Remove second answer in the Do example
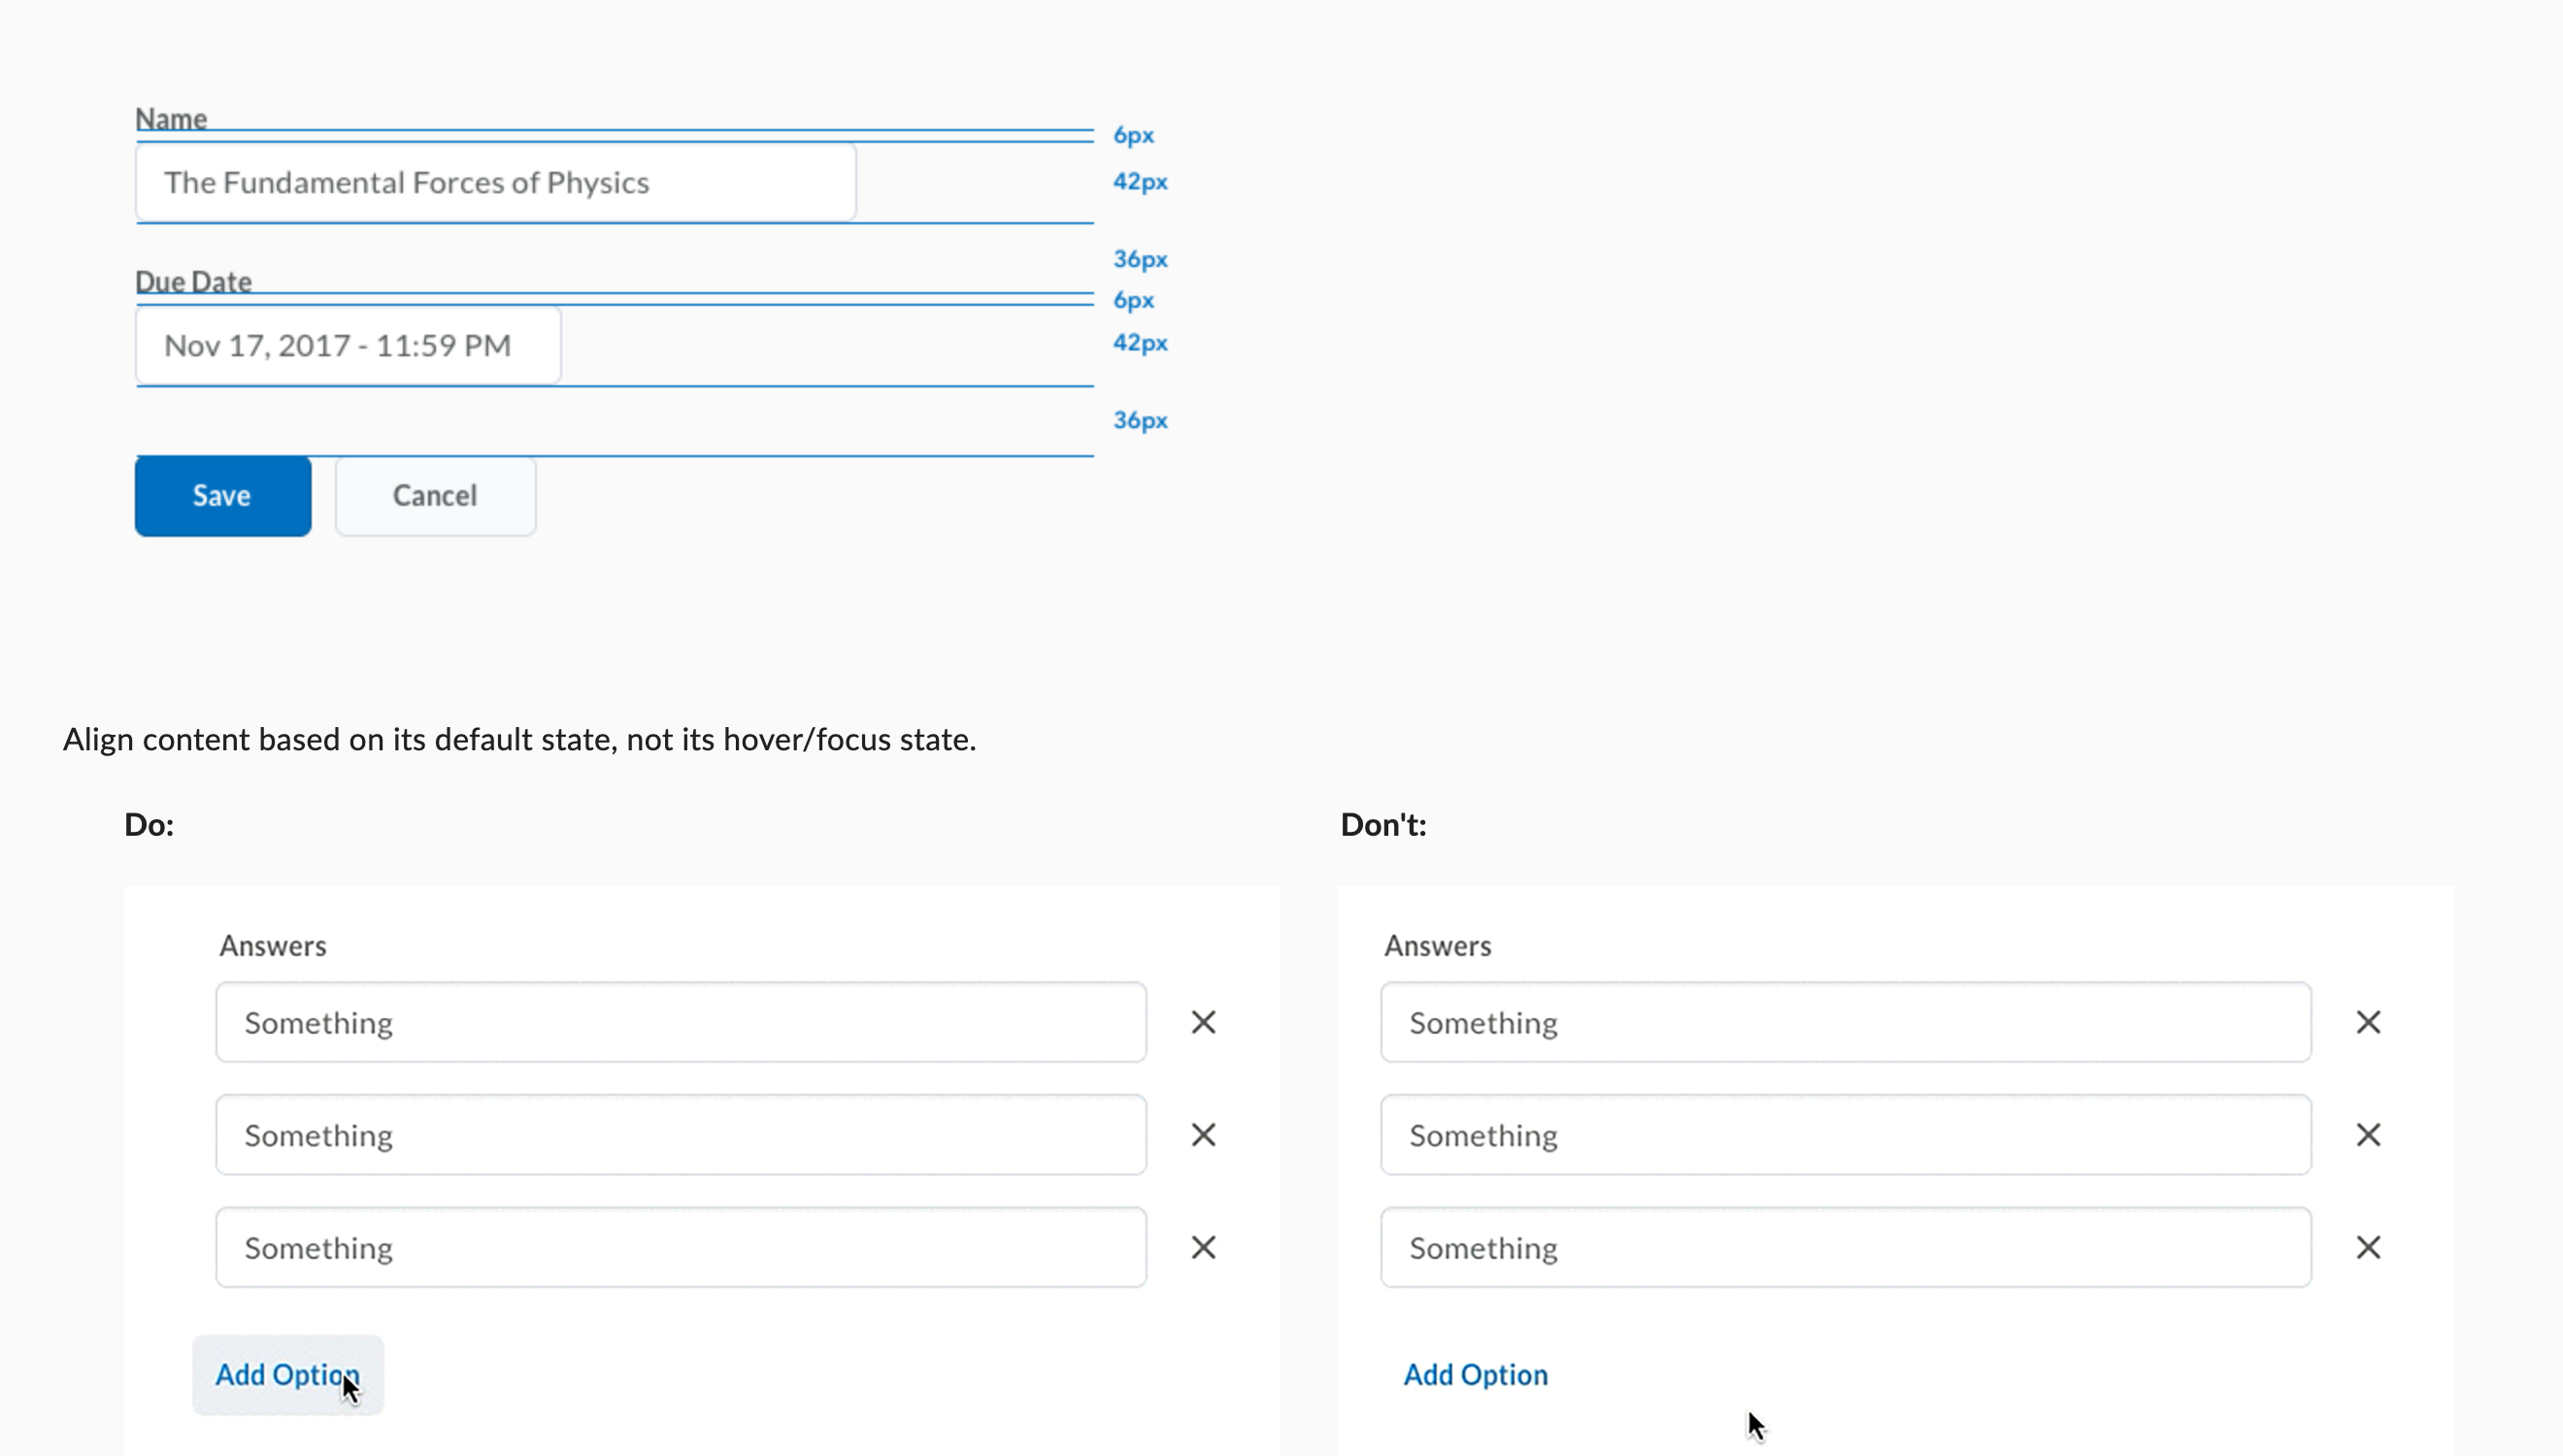2563x1456 pixels. 1204,1135
